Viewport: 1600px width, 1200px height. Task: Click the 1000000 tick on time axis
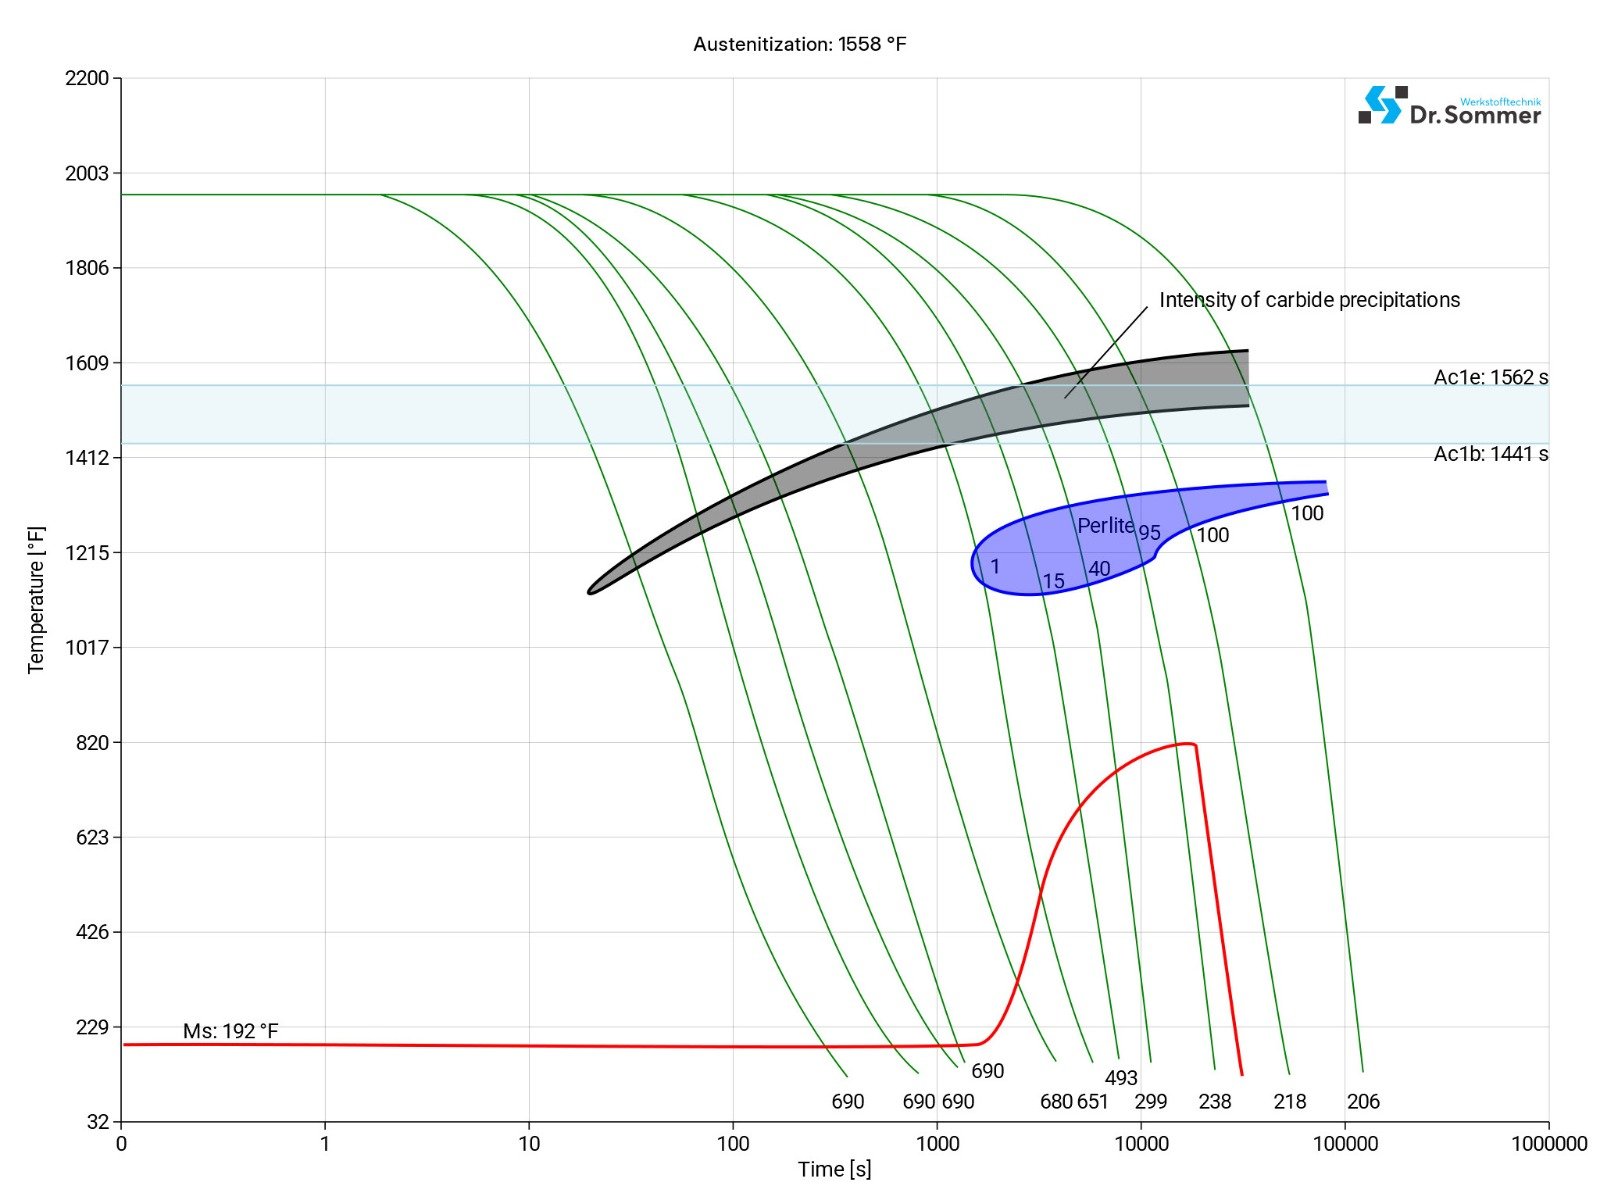click(1548, 1144)
